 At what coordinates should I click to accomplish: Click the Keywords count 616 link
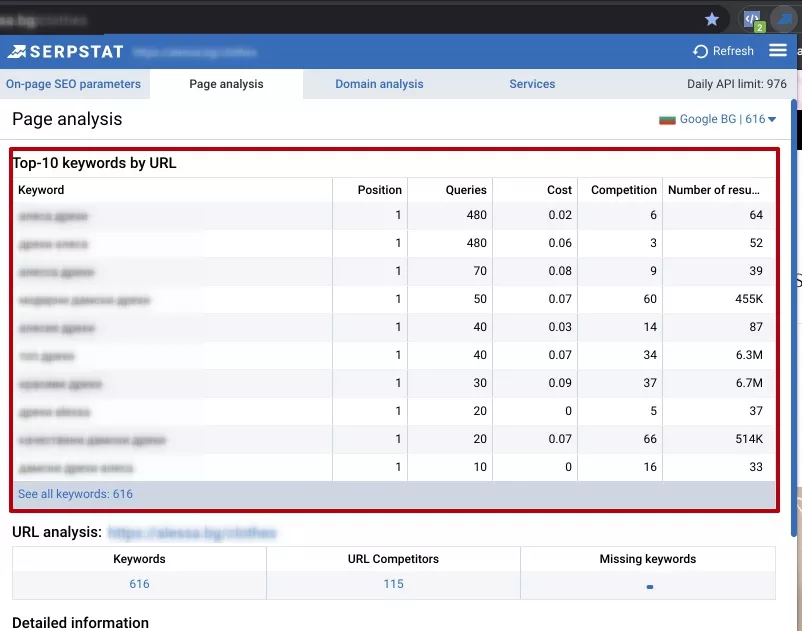[x=139, y=584]
